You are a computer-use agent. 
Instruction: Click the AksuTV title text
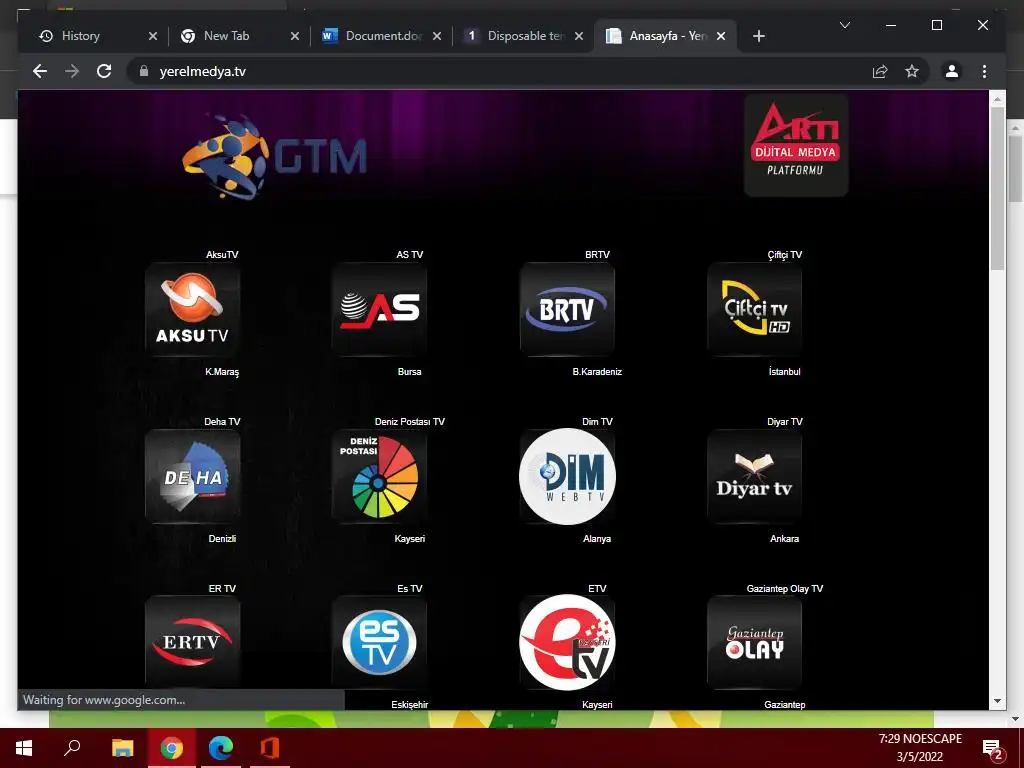click(222, 255)
